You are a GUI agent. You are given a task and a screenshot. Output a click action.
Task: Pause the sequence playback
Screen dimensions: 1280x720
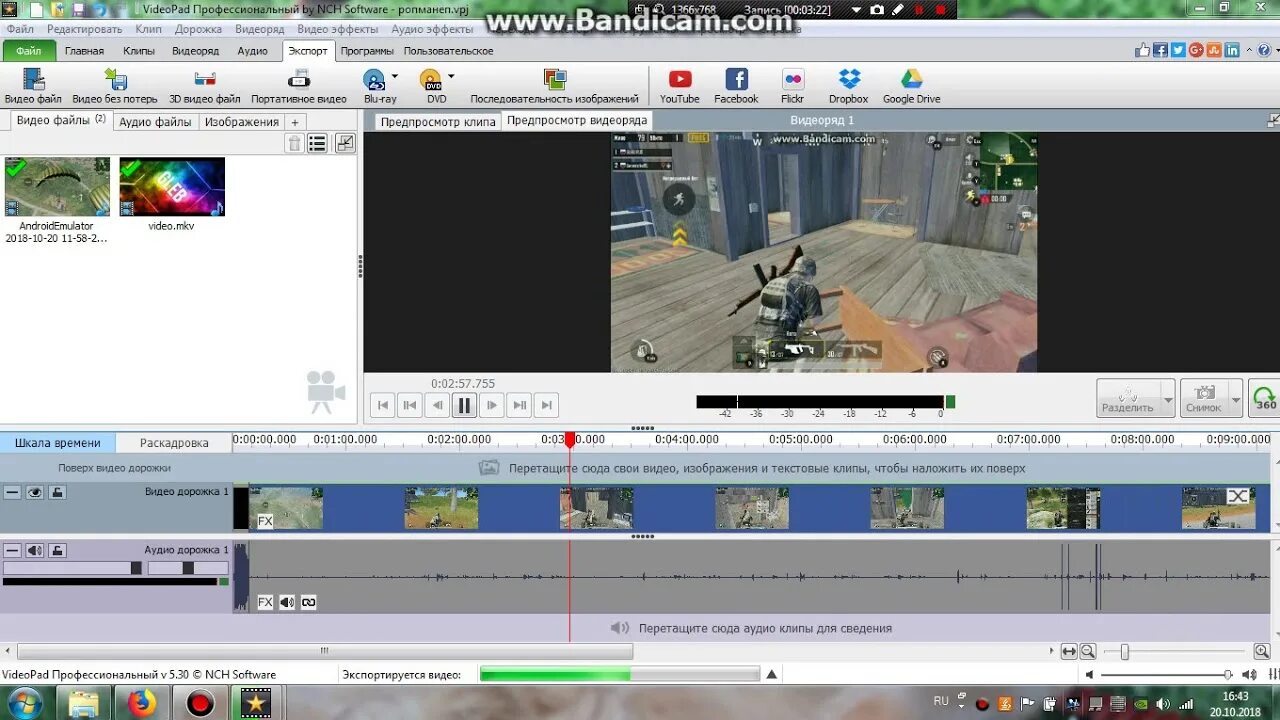click(464, 405)
